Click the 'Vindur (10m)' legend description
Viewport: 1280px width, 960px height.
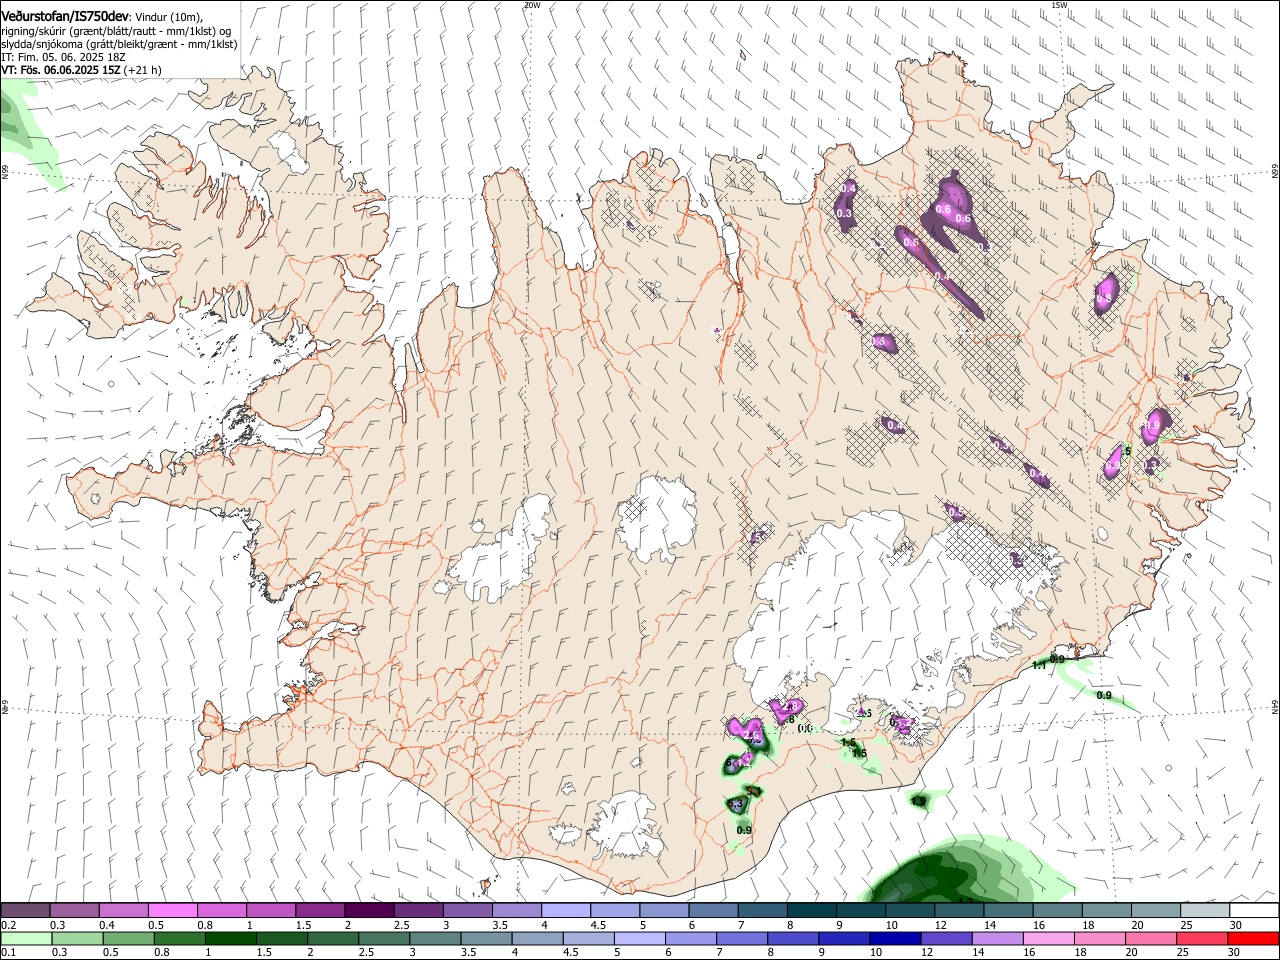click(x=168, y=17)
